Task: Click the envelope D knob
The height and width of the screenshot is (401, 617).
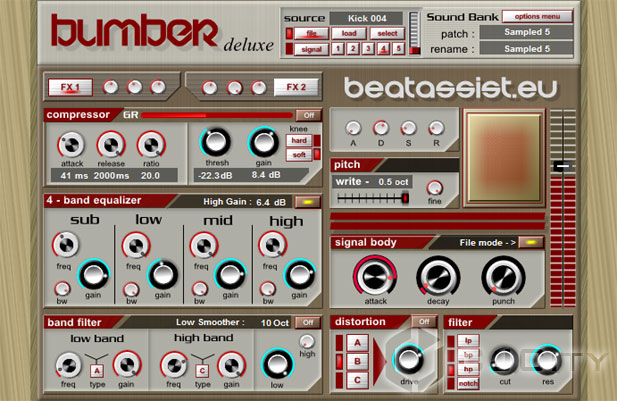Action: pyautogui.click(x=381, y=128)
